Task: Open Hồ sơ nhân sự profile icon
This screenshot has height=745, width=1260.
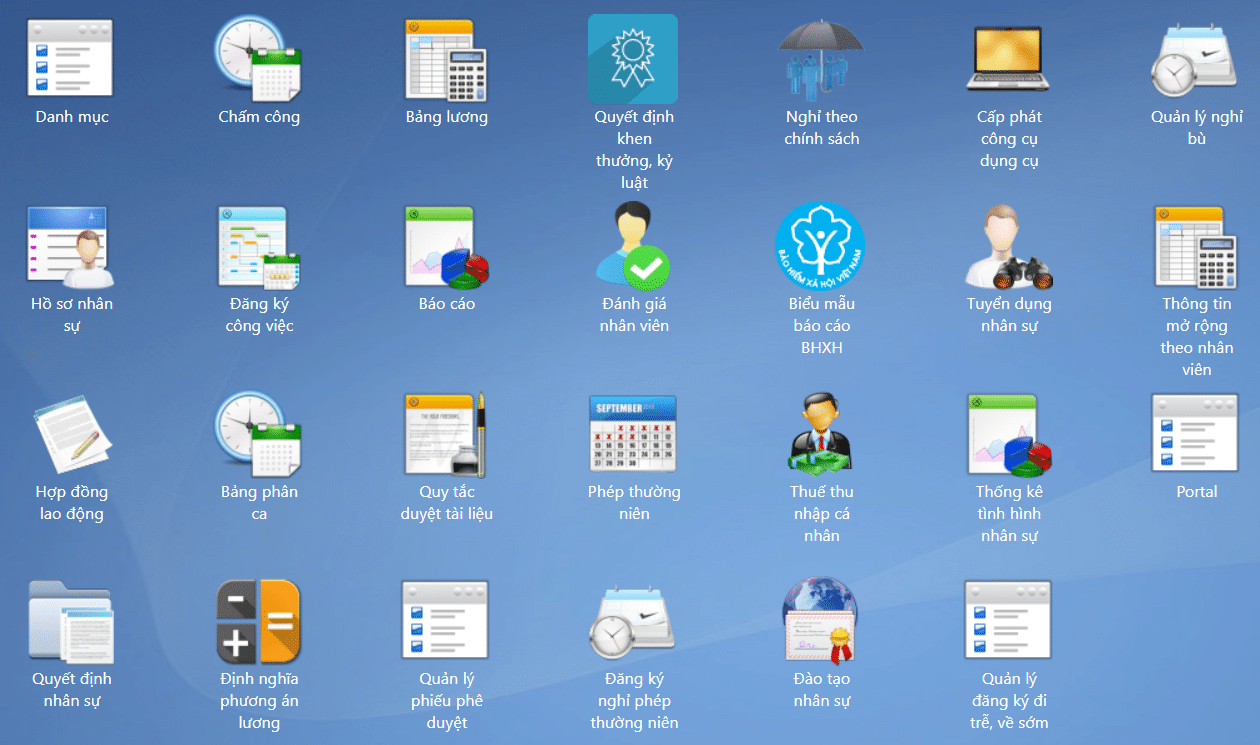Action: 71,246
